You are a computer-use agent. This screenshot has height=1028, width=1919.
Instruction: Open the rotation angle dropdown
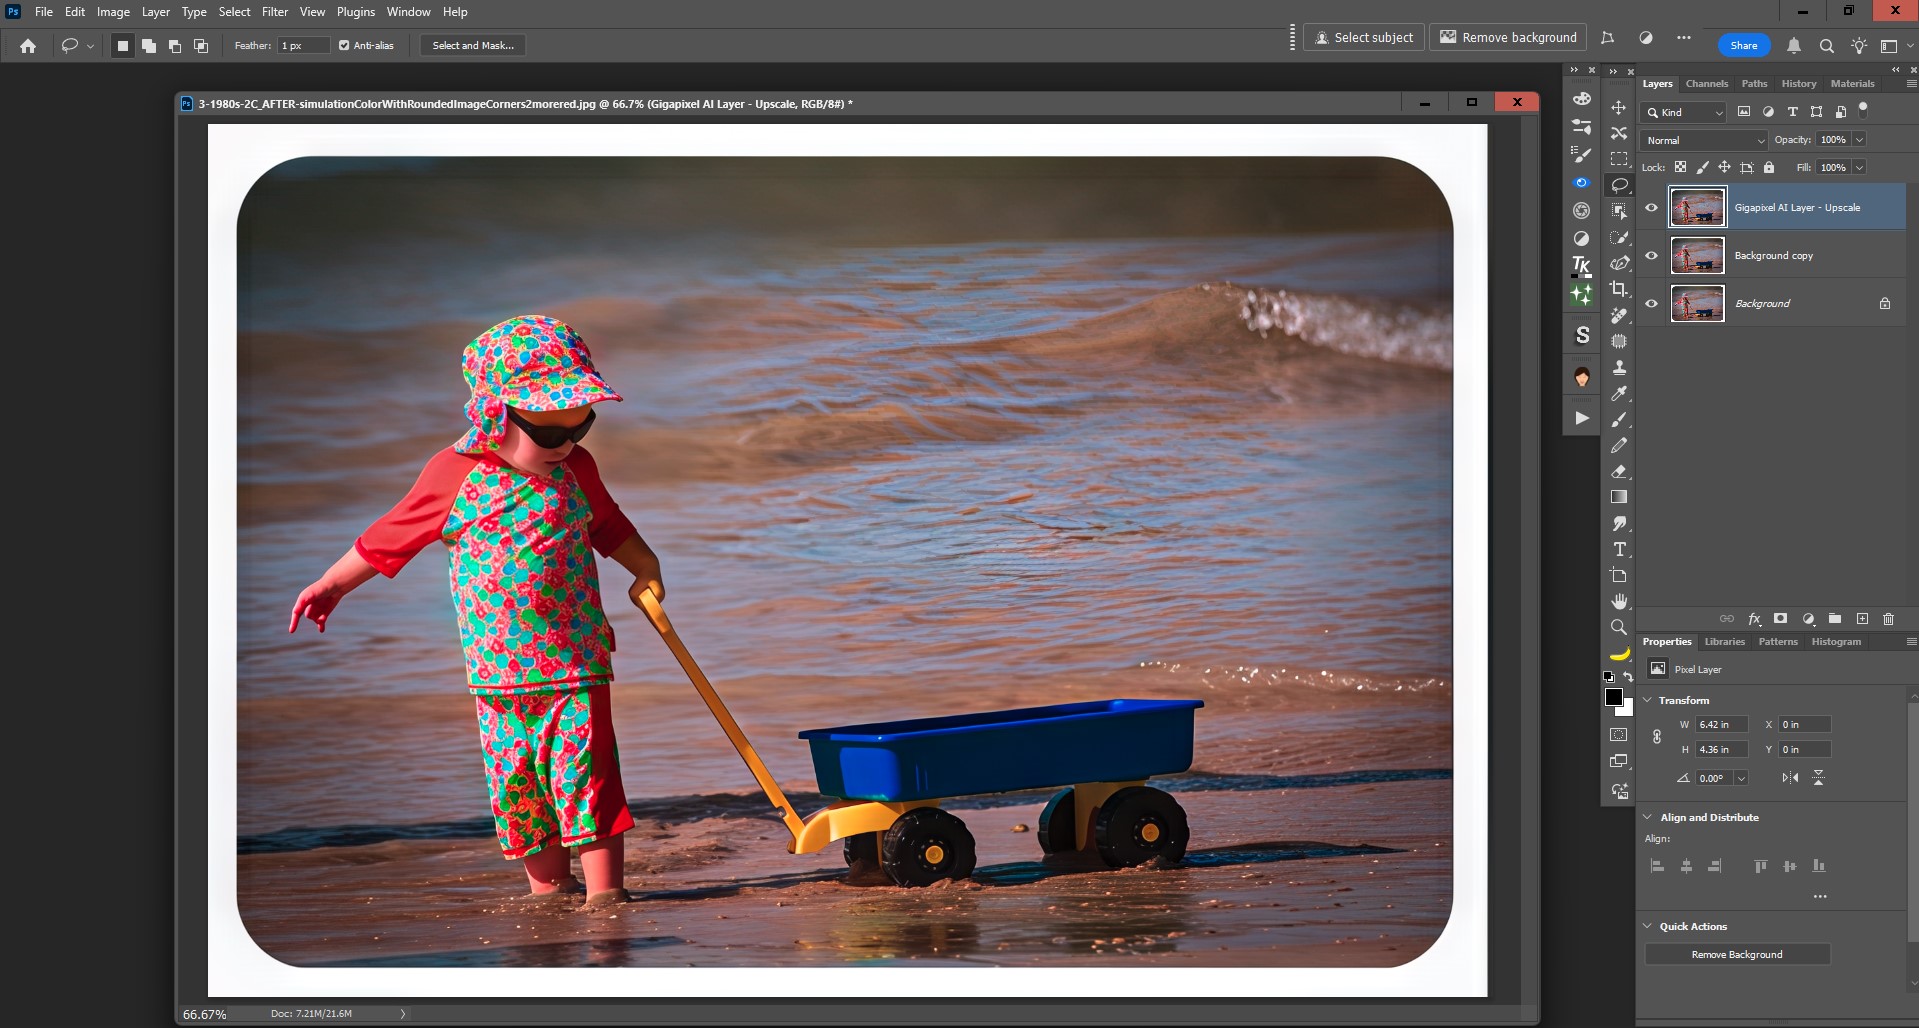click(x=1741, y=778)
